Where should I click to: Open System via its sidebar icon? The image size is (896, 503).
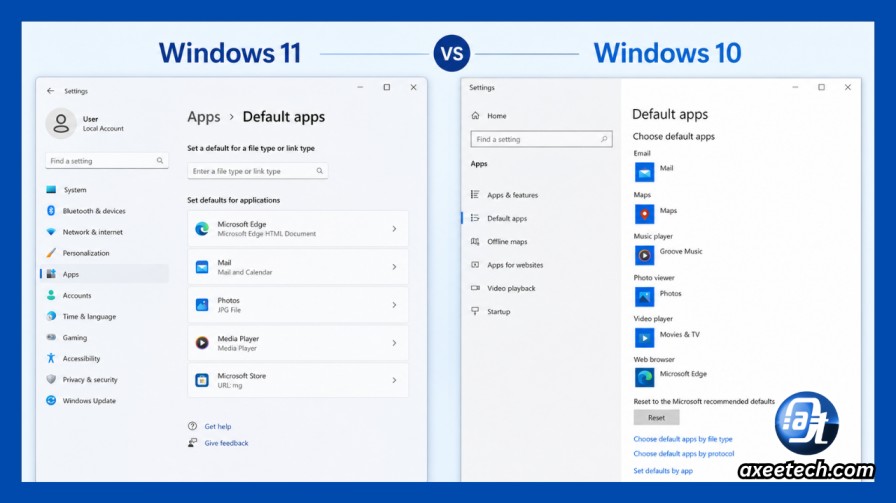click(51, 190)
